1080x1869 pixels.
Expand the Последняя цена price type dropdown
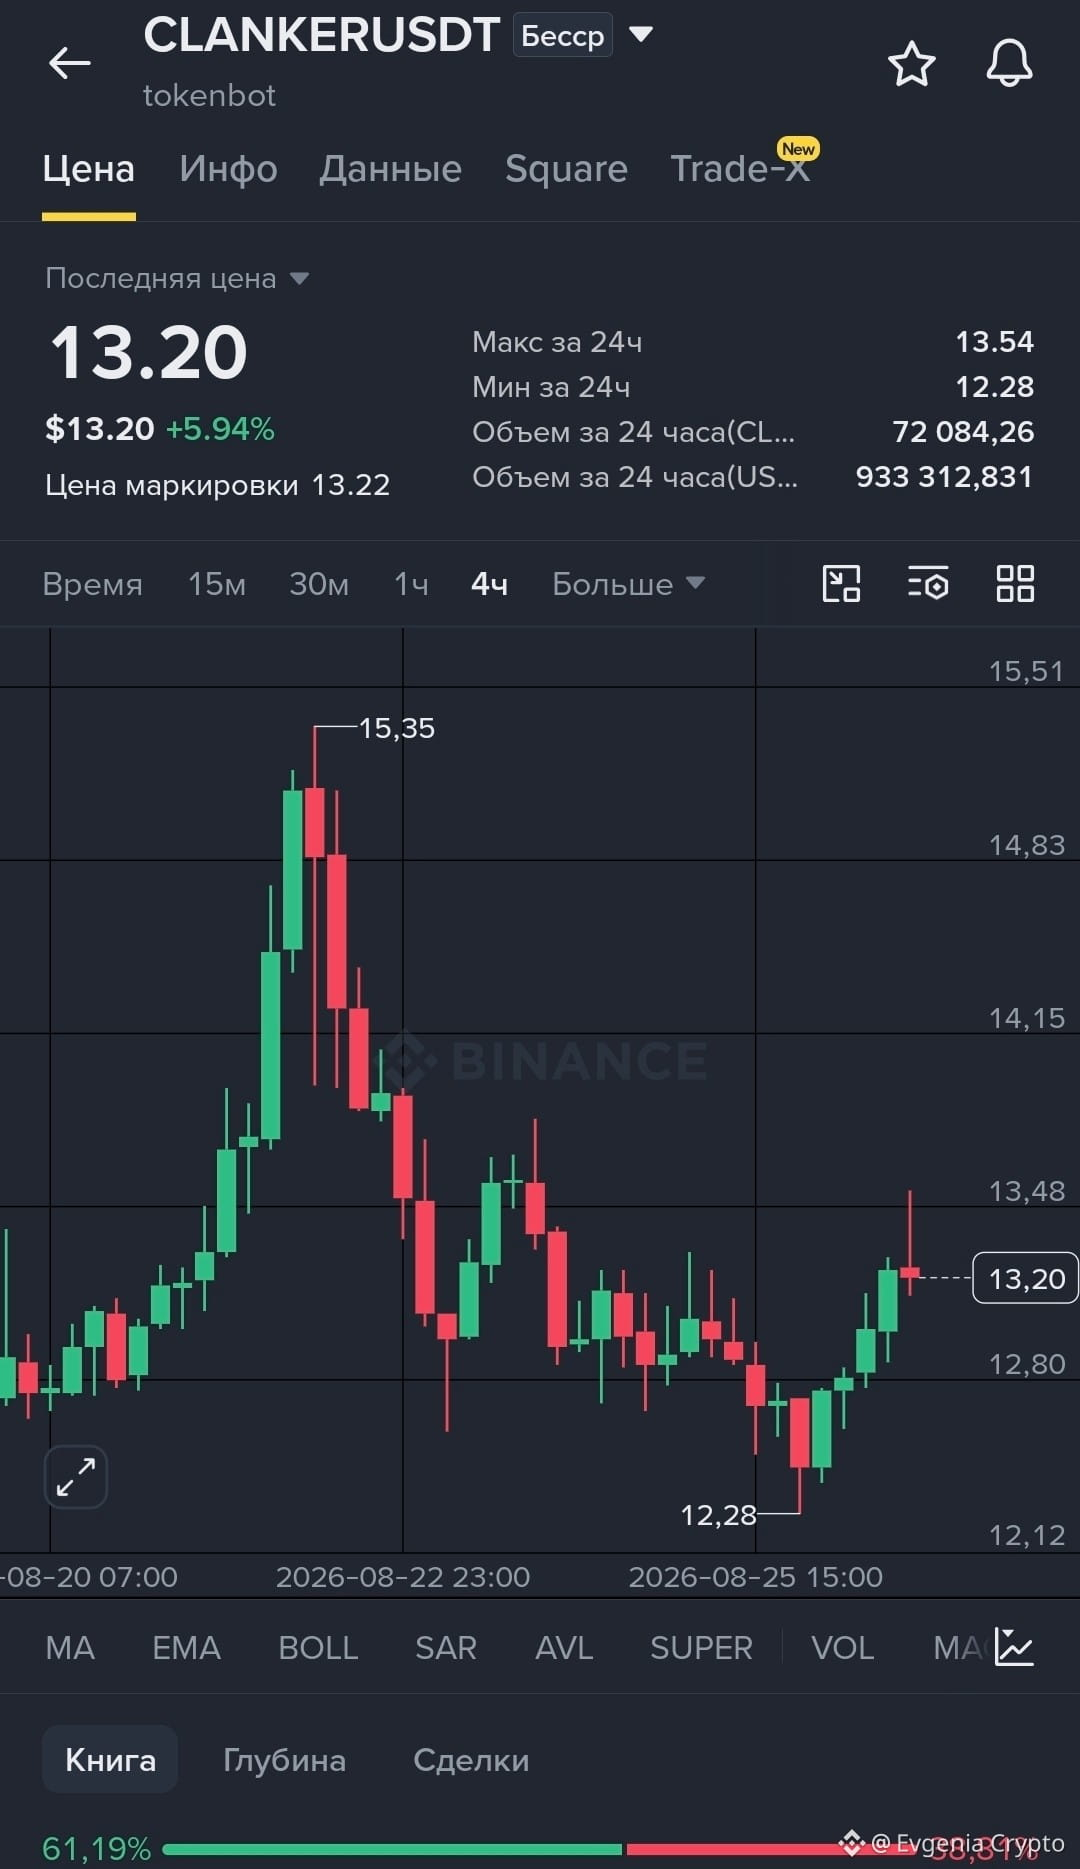[x=177, y=278]
